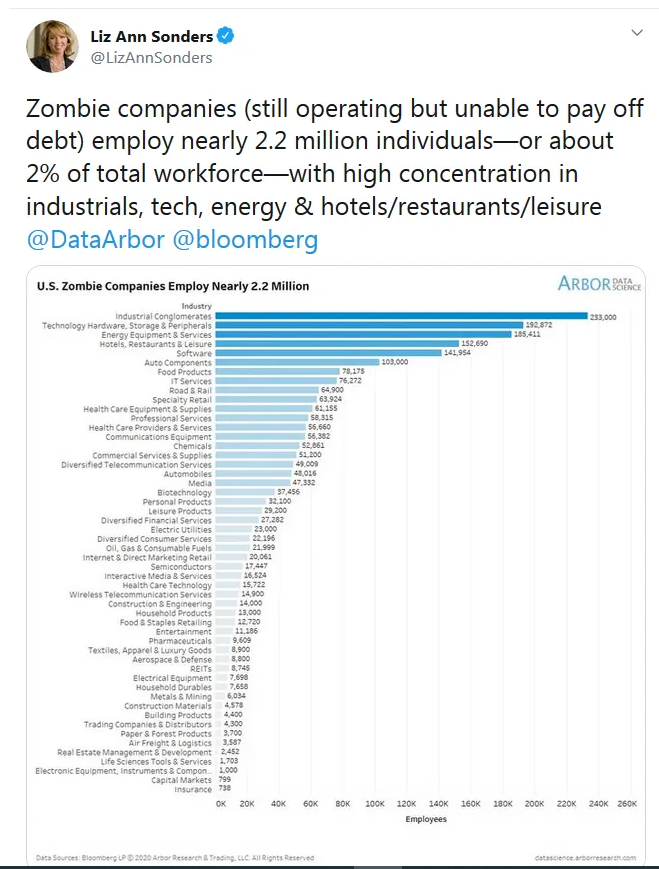Click the Industry column header
This screenshot has width=659, height=869.
point(196,305)
